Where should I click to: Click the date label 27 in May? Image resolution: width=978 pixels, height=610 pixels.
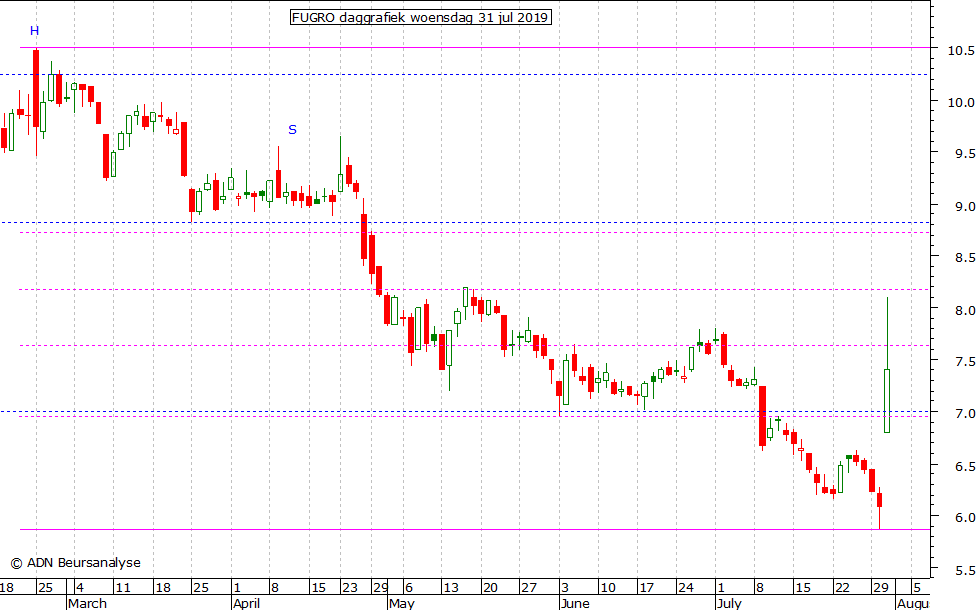(x=528, y=588)
